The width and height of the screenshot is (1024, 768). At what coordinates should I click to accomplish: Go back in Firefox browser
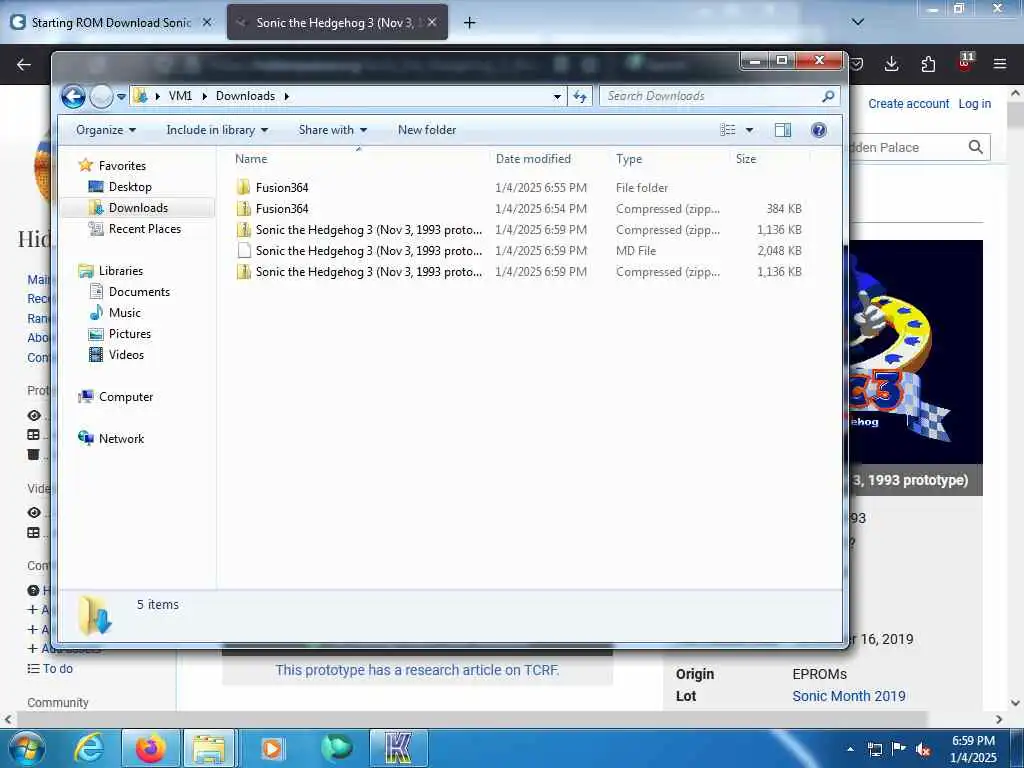24,64
